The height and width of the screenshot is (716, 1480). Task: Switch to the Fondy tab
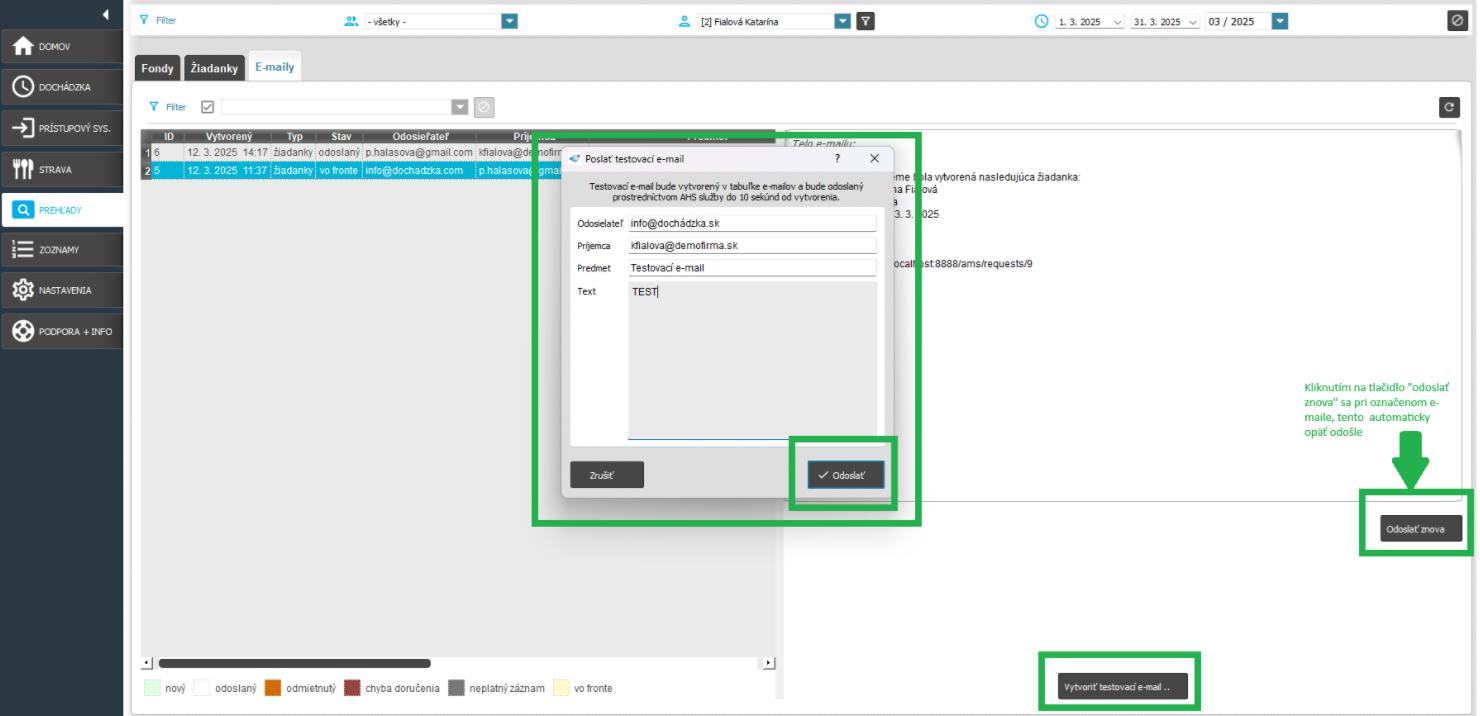pyautogui.click(x=157, y=68)
